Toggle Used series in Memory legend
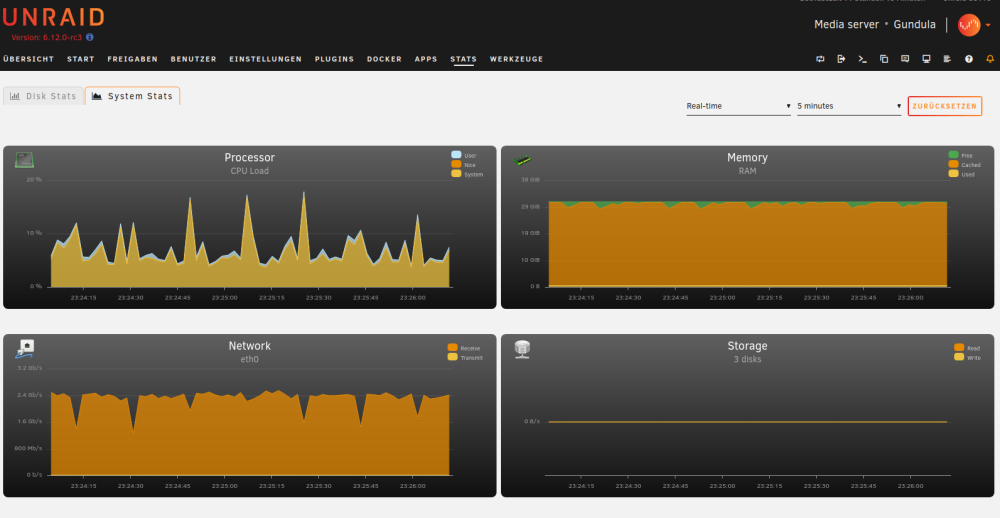Image resolution: width=1000 pixels, height=518 pixels. 962,174
